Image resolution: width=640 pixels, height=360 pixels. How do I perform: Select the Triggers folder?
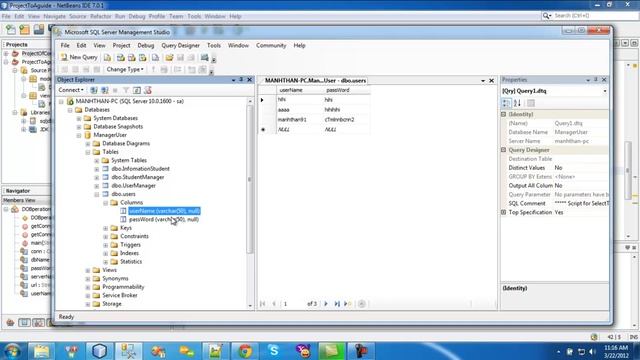(x=130, y=244)
